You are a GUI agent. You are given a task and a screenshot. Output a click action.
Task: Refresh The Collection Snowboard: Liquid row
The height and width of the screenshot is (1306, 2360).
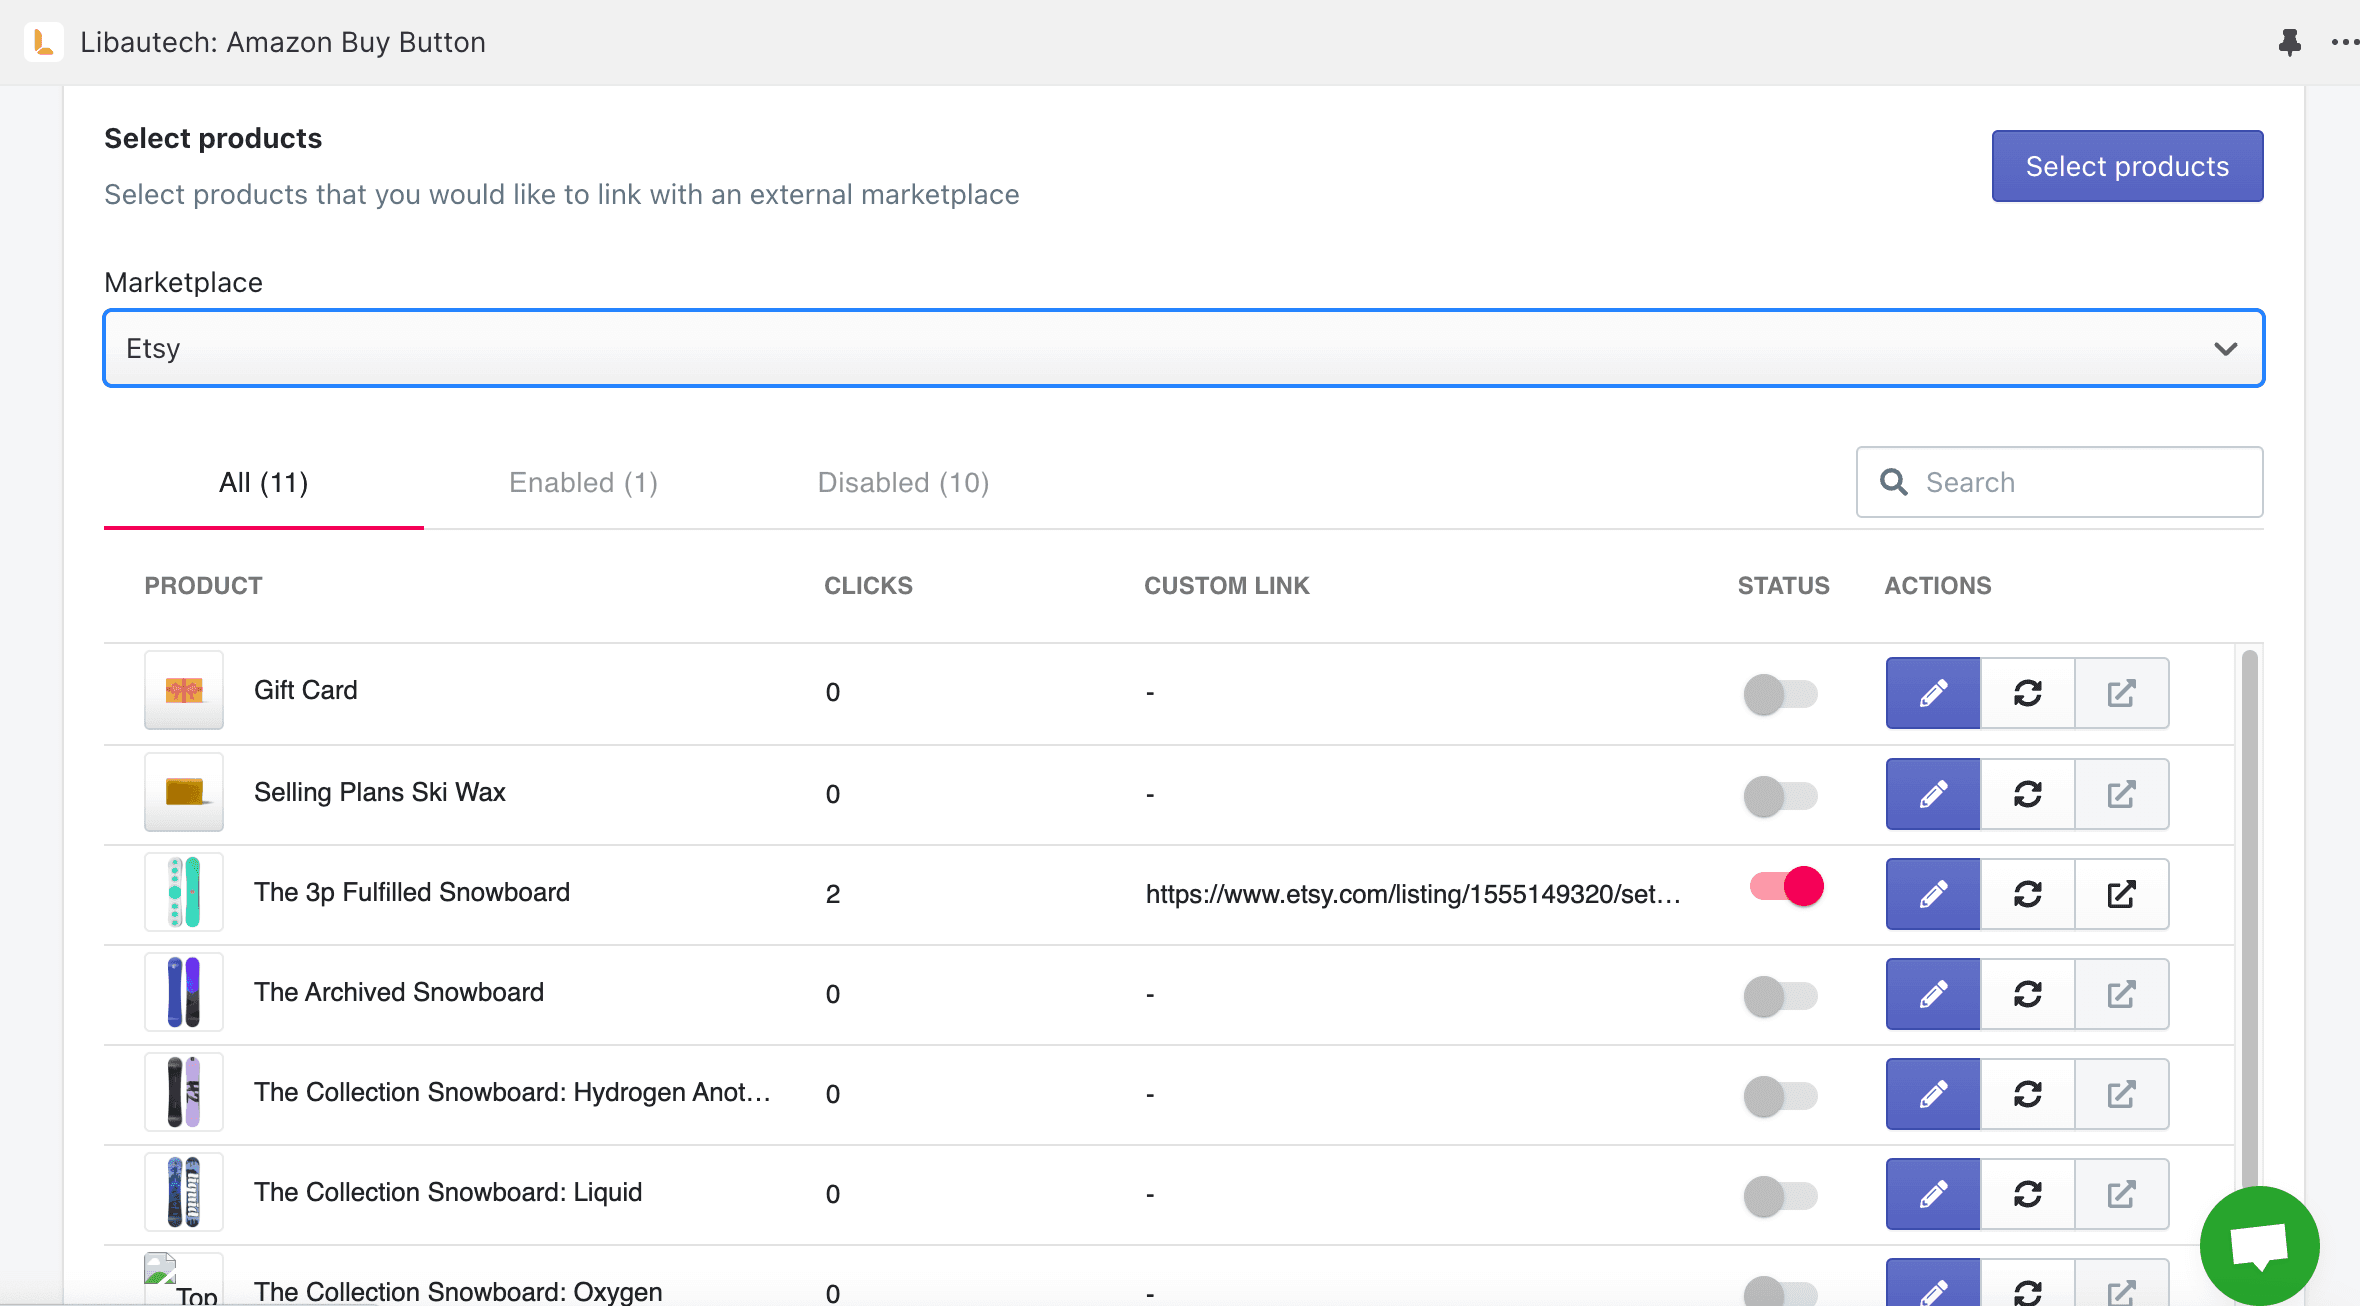(x=2027, y=1194)
